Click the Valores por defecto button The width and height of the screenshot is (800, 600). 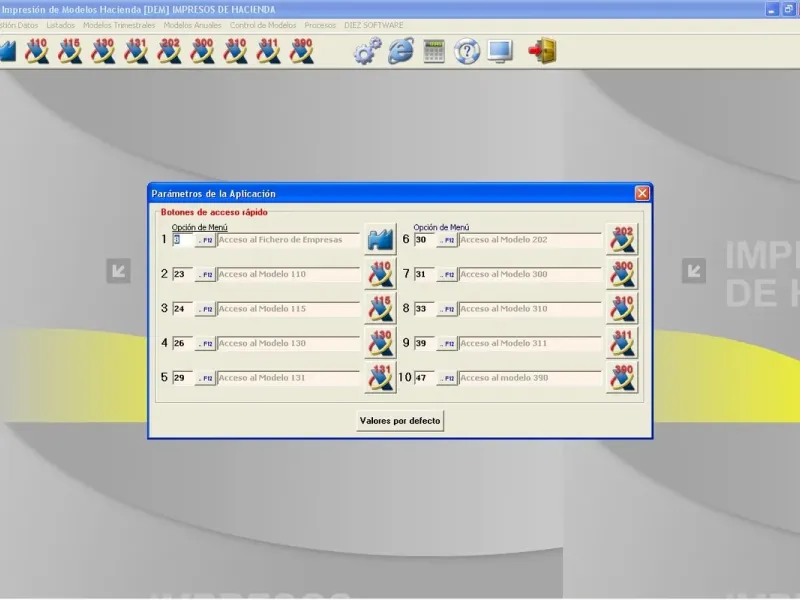[400, 421]
